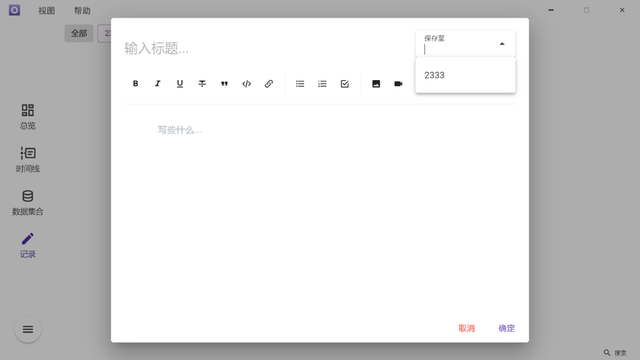Insert a code block

pos(247,84)
